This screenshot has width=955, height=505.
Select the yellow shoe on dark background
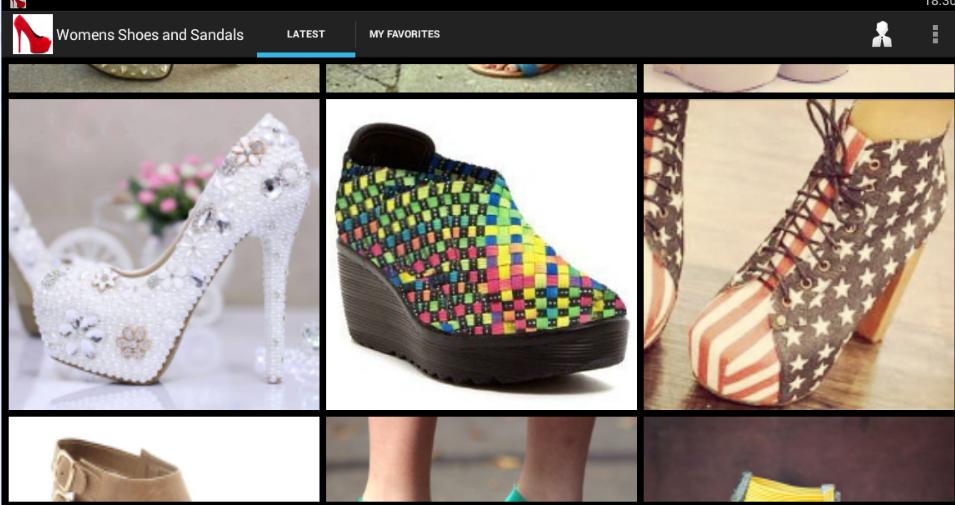click(x=798, y=460)
